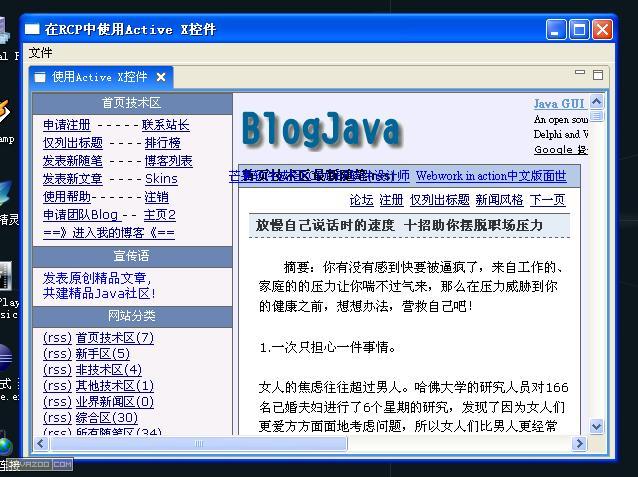This screenshot has height=477, width=638.
Task: Open the 首页技术区(7) category link
Action: [x=115, y=337]
